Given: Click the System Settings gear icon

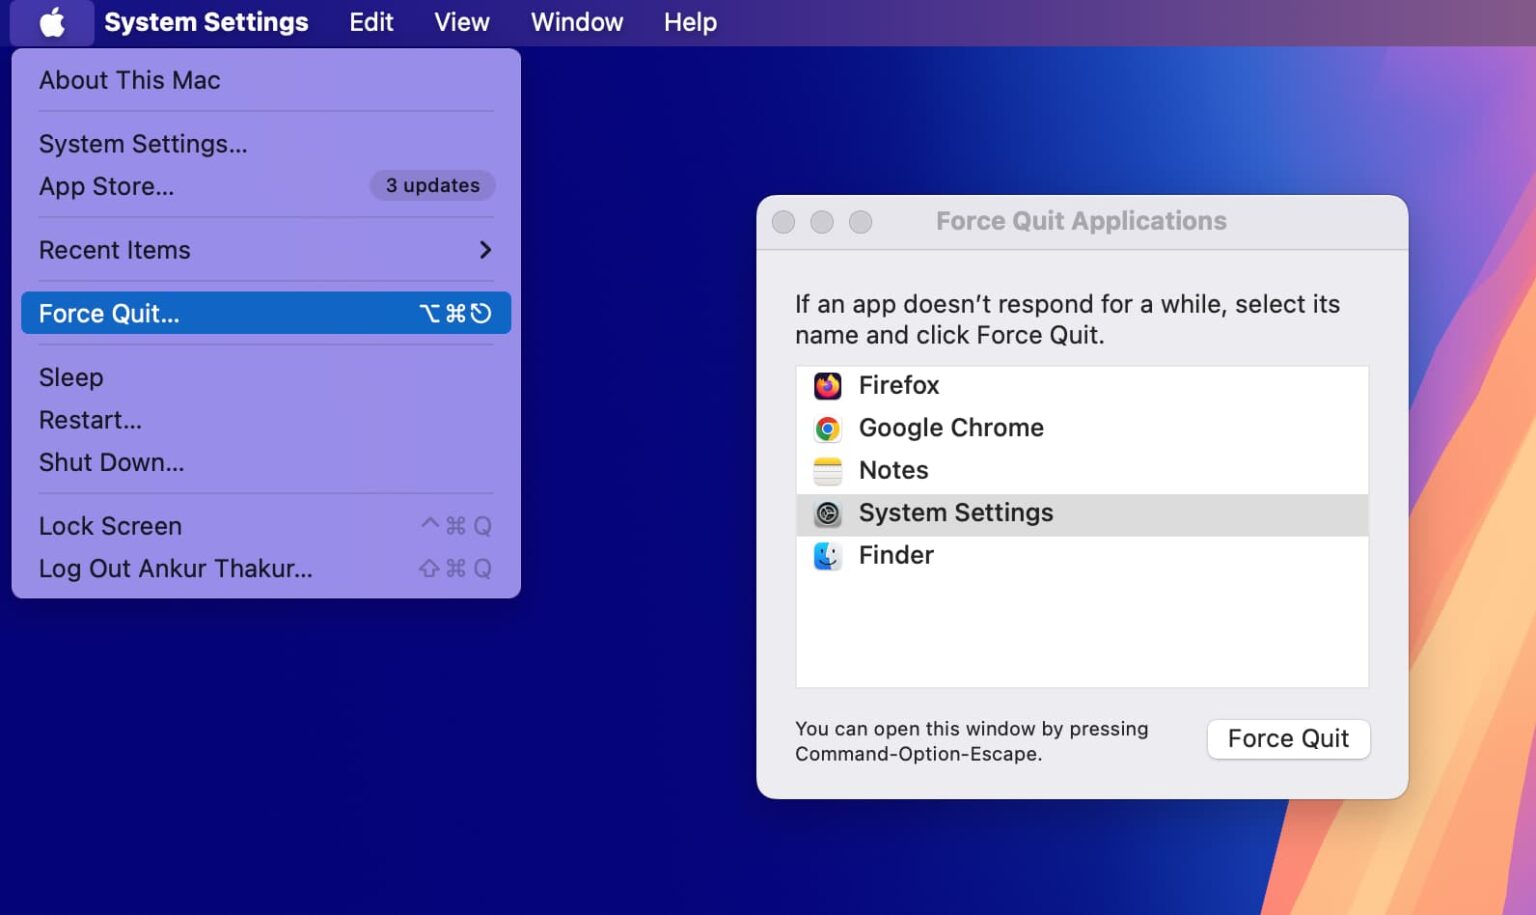Looking at the screenshot, I should [827, 514].
